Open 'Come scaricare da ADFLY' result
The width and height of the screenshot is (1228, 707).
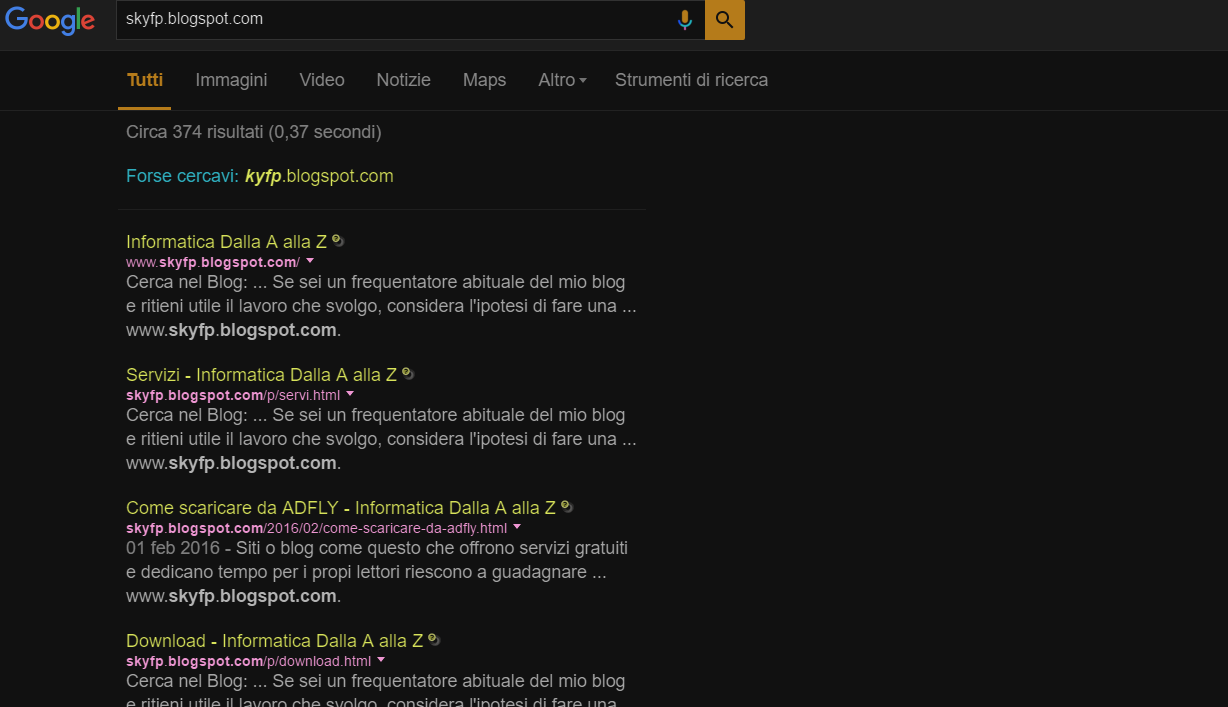point(340,507)
